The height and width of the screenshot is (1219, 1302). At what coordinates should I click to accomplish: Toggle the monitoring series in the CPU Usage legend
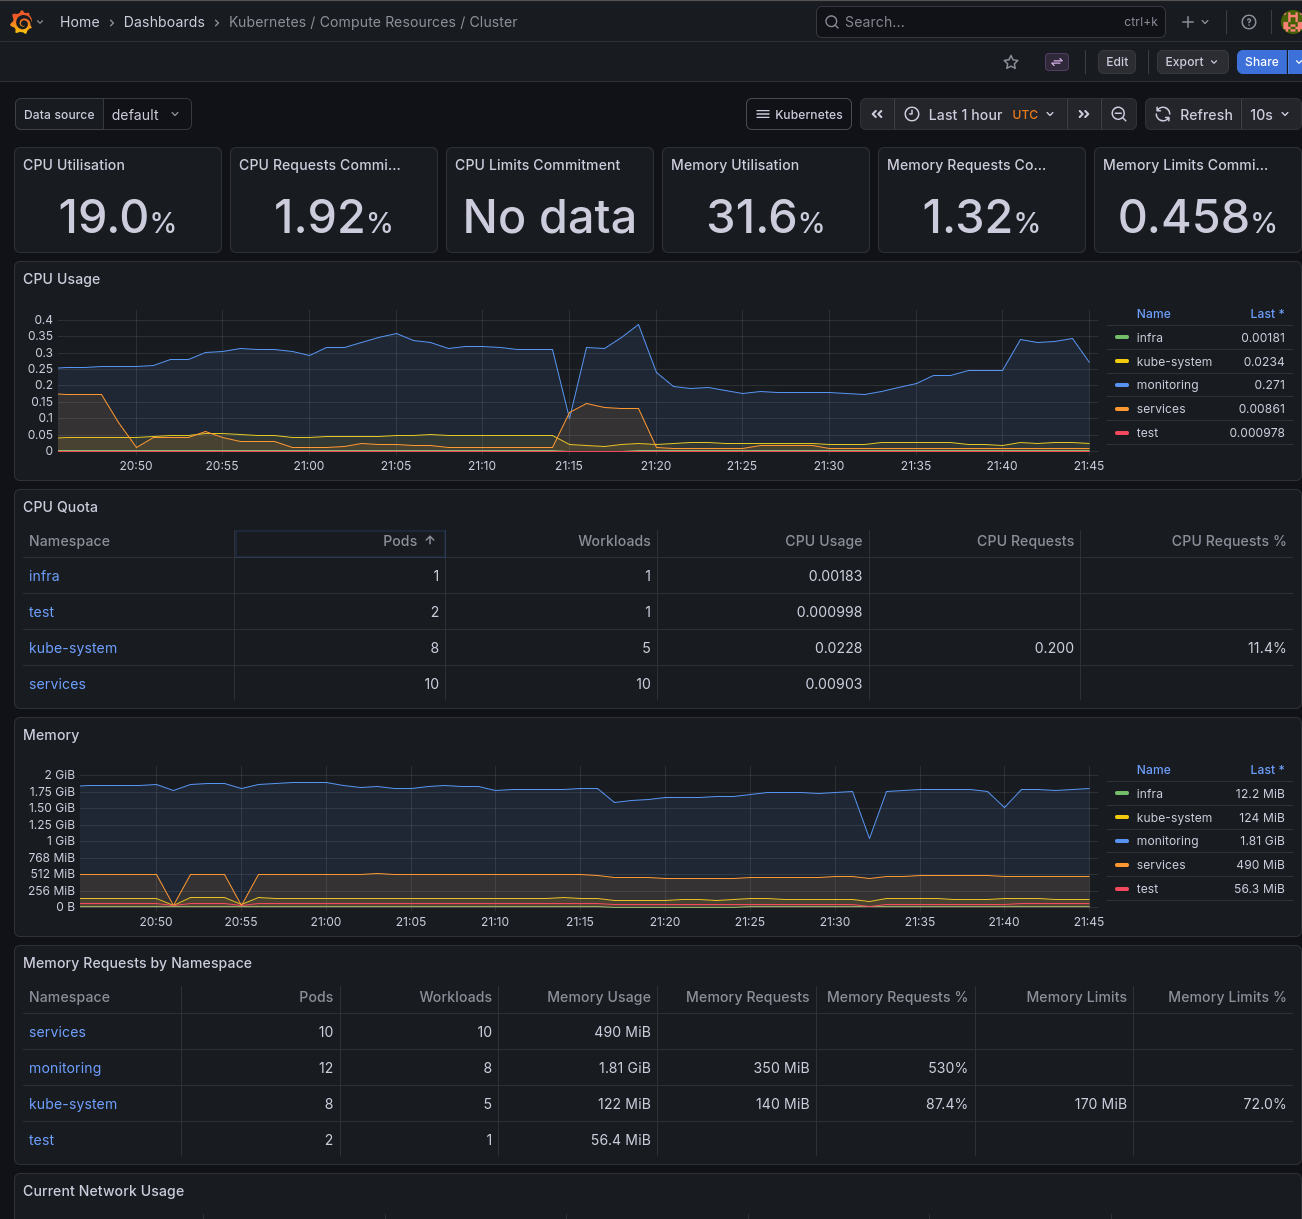[1168, 385]
